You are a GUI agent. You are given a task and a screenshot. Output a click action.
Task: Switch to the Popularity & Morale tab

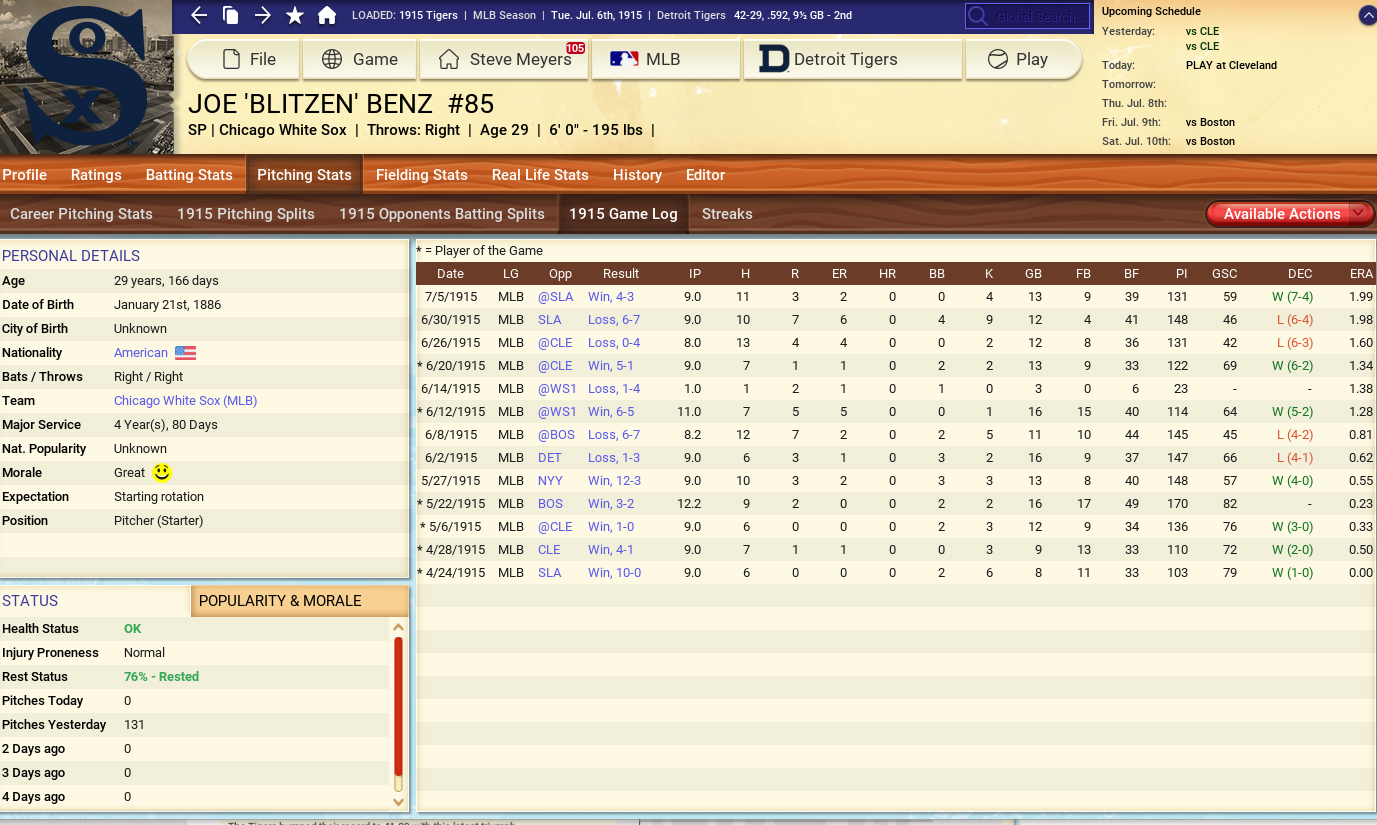point(300,601)
